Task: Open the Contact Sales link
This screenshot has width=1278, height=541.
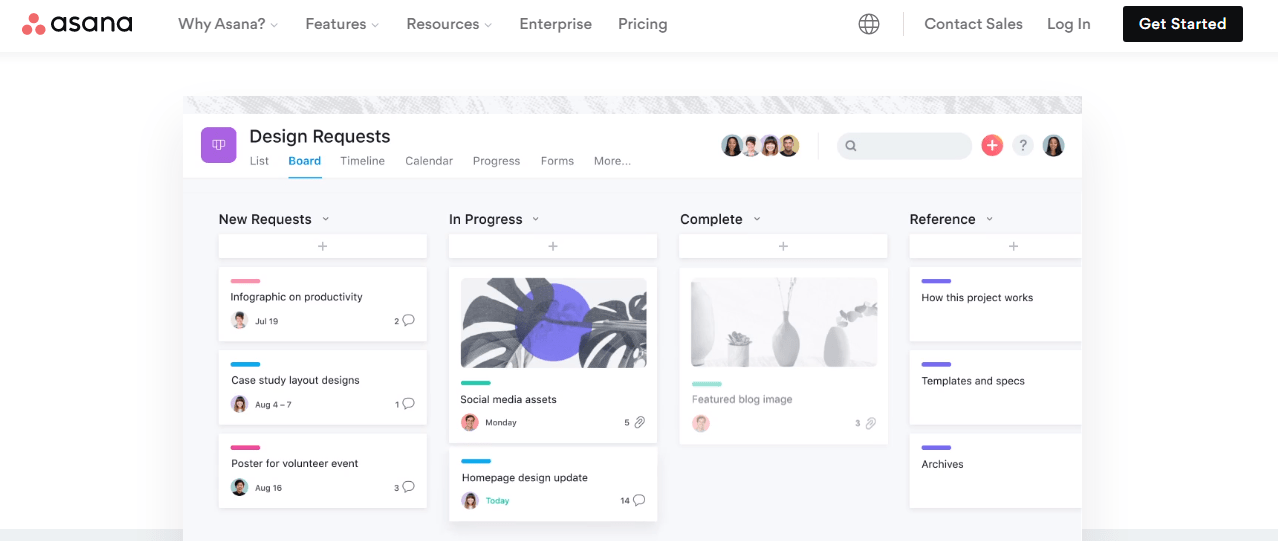Action: tap(973, 24)
